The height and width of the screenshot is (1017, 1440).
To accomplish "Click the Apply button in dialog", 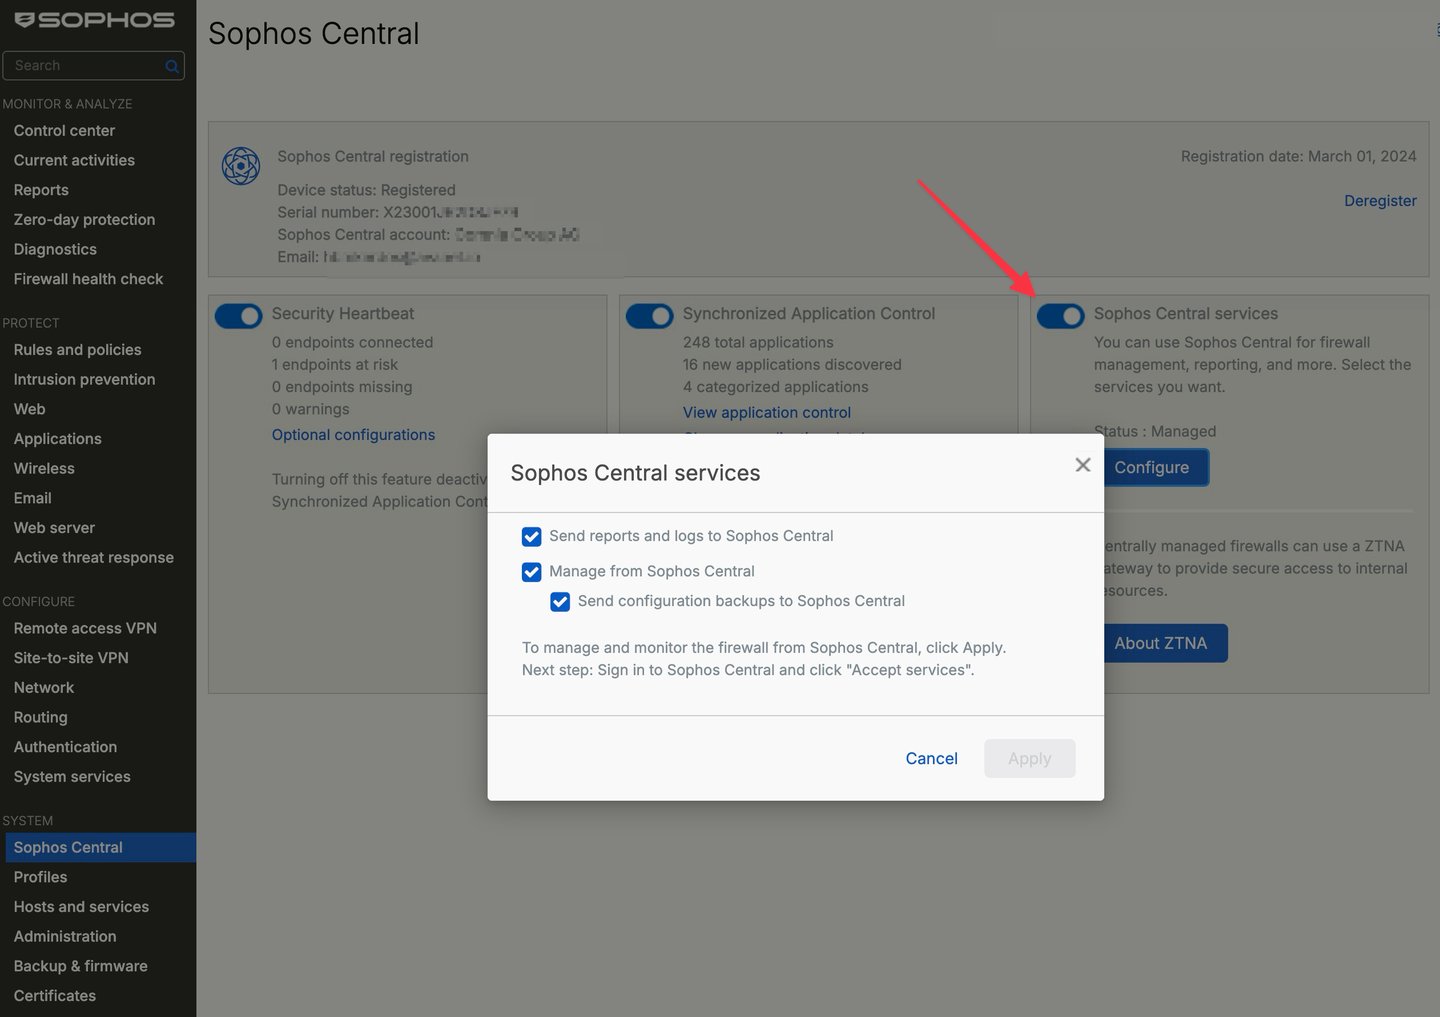I will coord(1030,759).
